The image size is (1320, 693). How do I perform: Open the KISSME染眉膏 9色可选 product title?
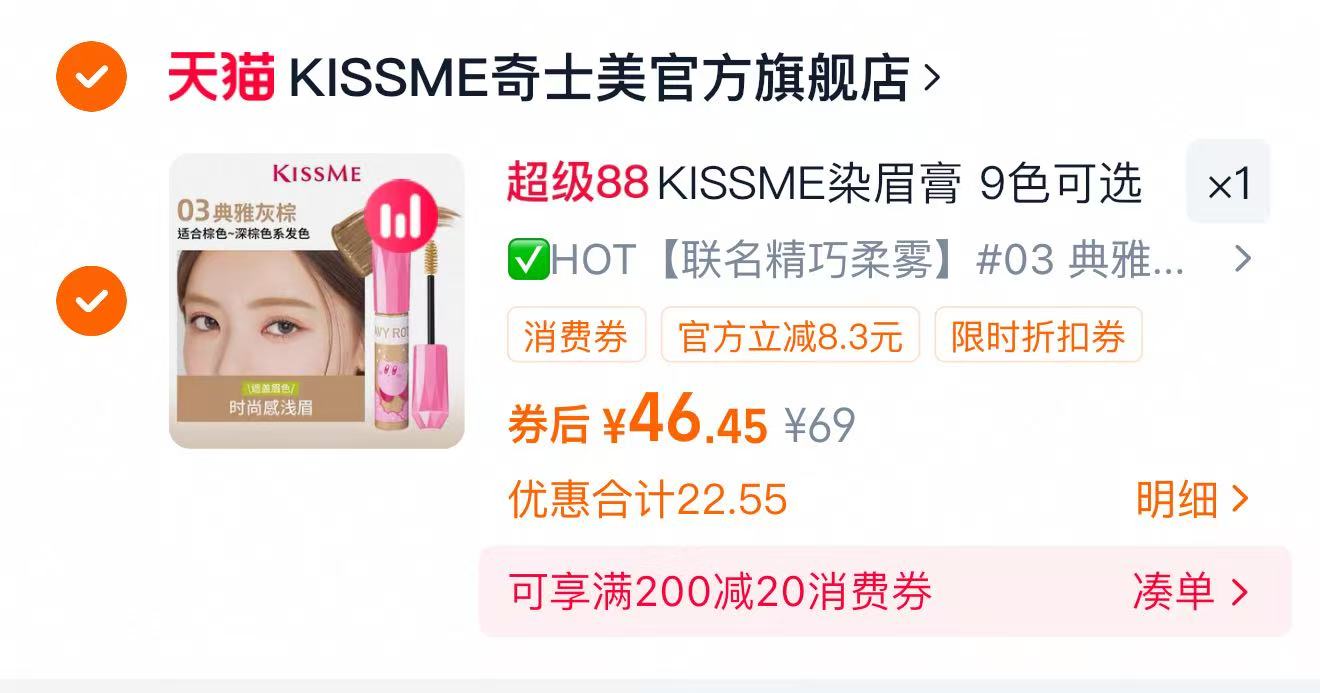pos(899,184)
